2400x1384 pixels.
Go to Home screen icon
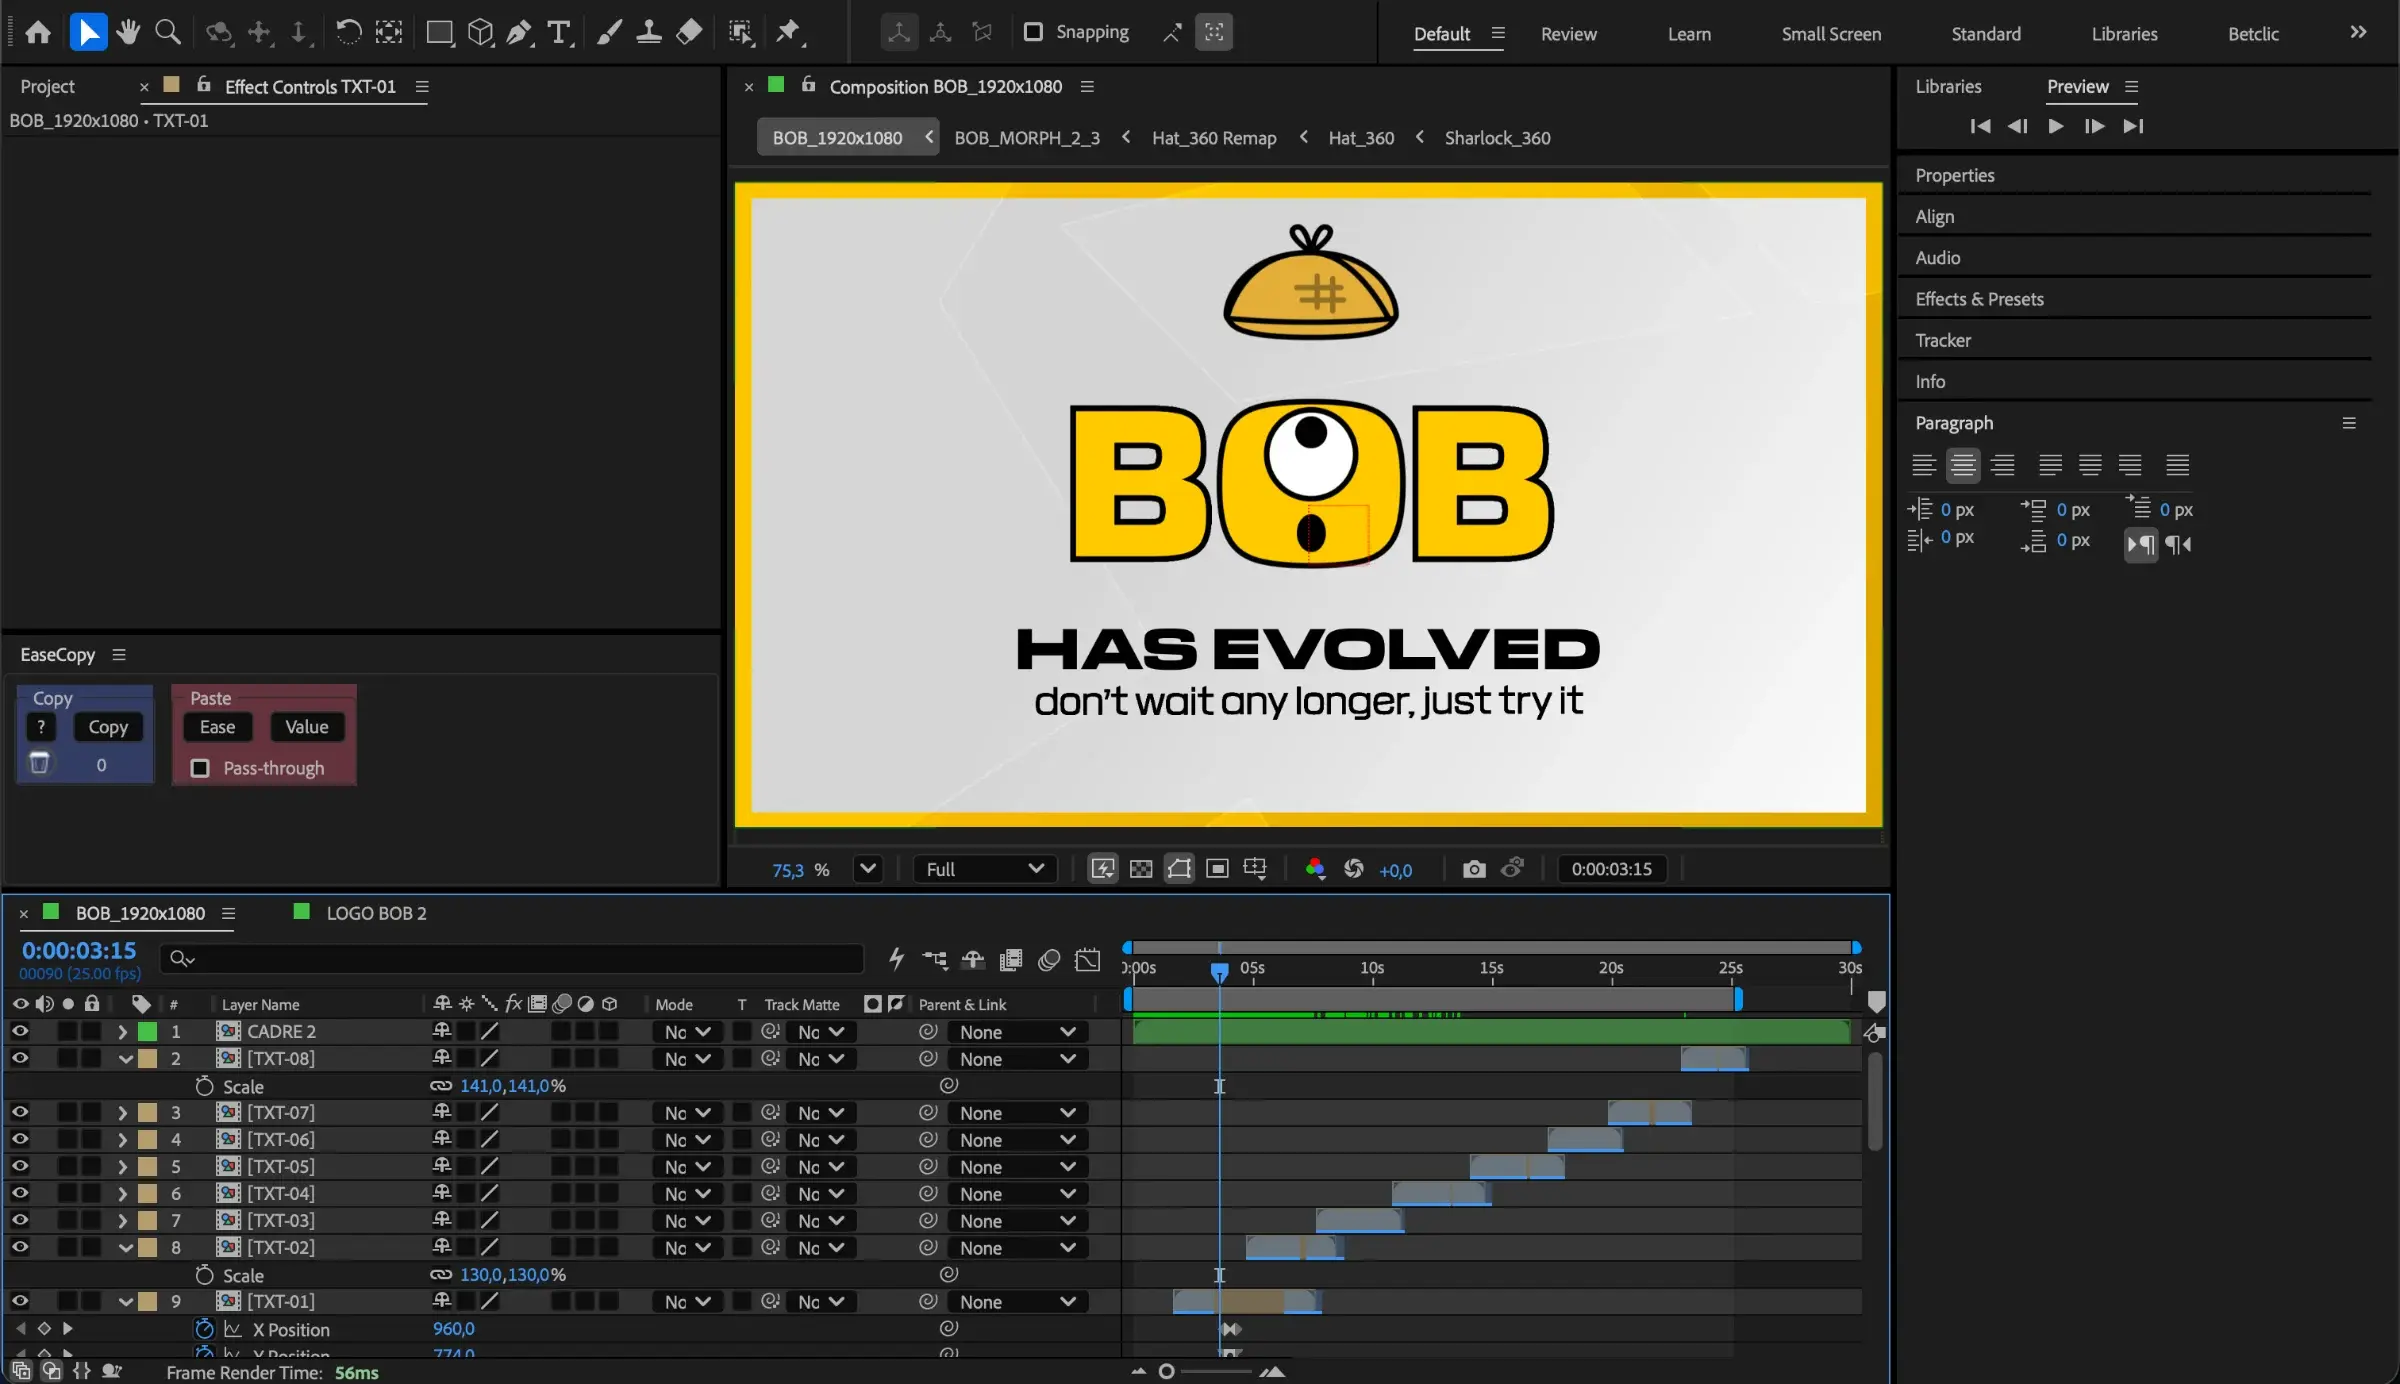pyautogui.click(x=38, y=32)
